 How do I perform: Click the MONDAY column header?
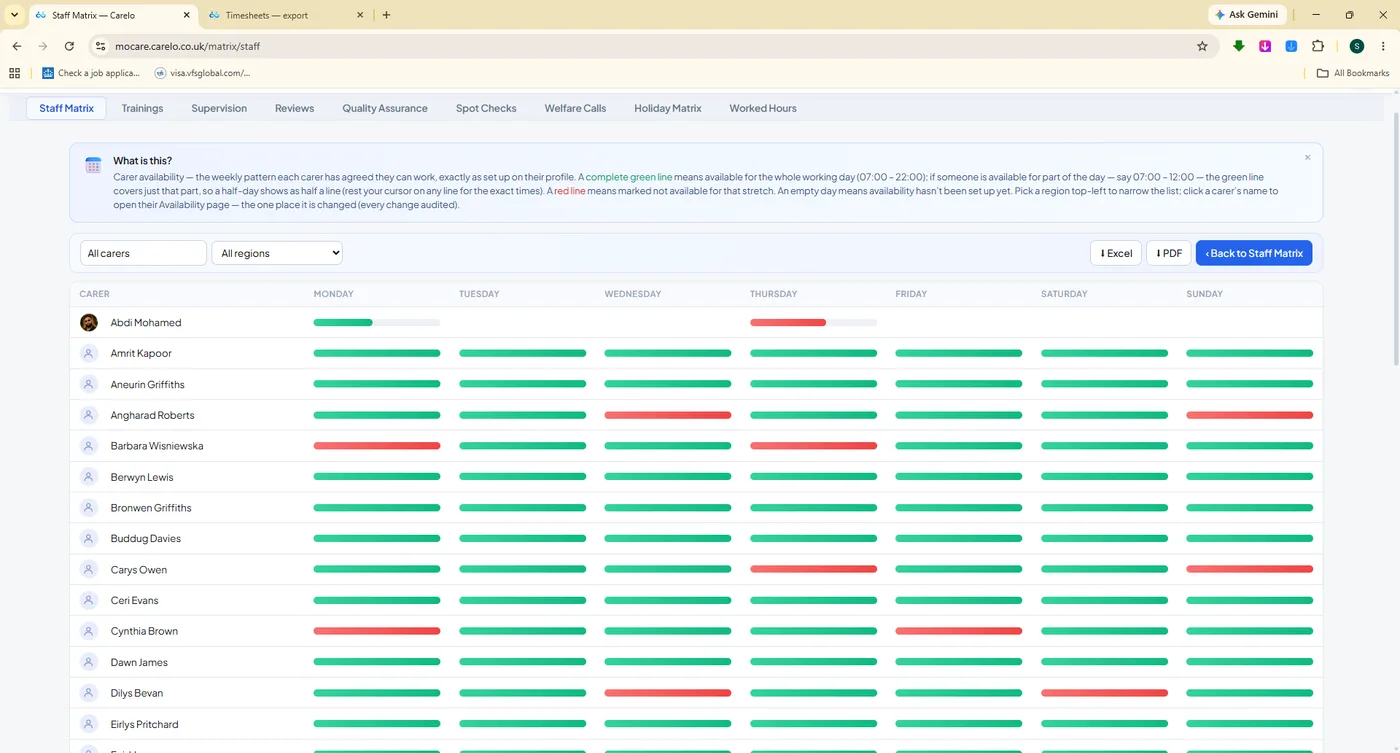click(x=334, y=294)
